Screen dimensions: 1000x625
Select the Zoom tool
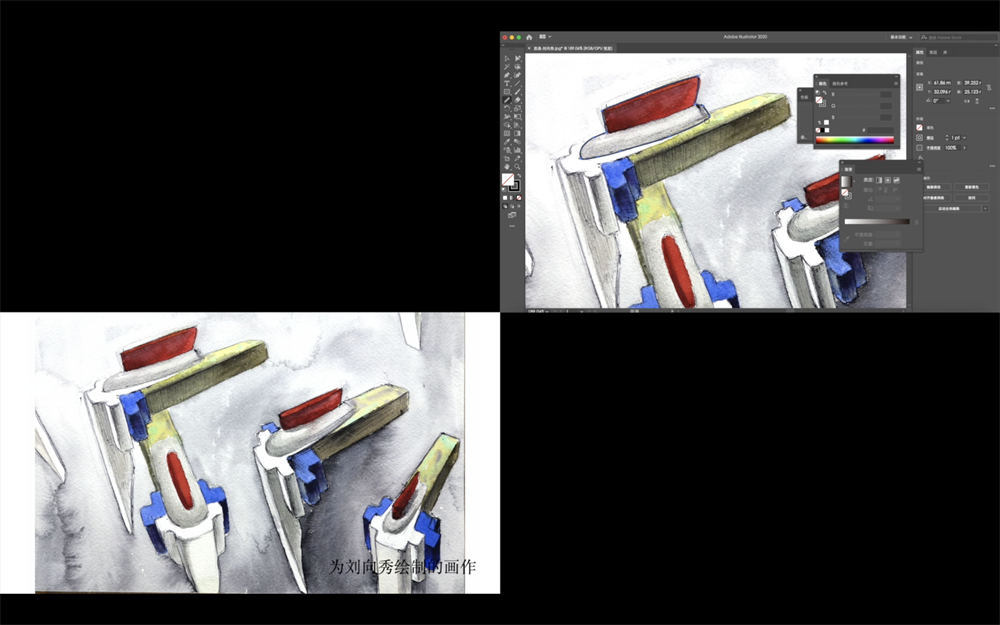pyautogui.click(x=517, y=166)
